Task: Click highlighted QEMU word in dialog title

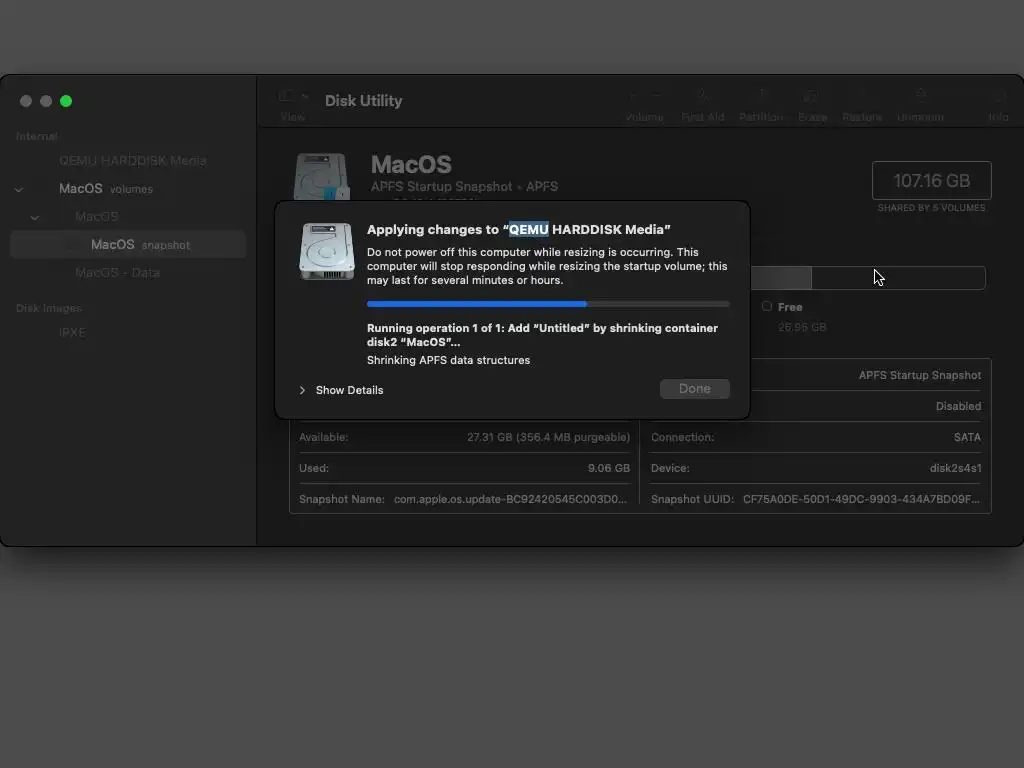Action: click(x=528, y=229)
